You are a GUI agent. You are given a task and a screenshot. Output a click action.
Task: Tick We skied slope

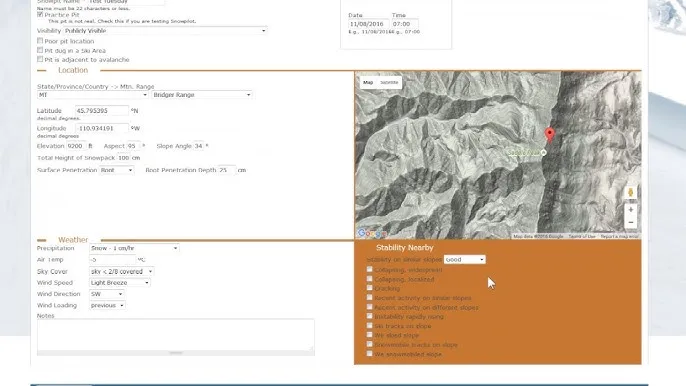(369, 335)
